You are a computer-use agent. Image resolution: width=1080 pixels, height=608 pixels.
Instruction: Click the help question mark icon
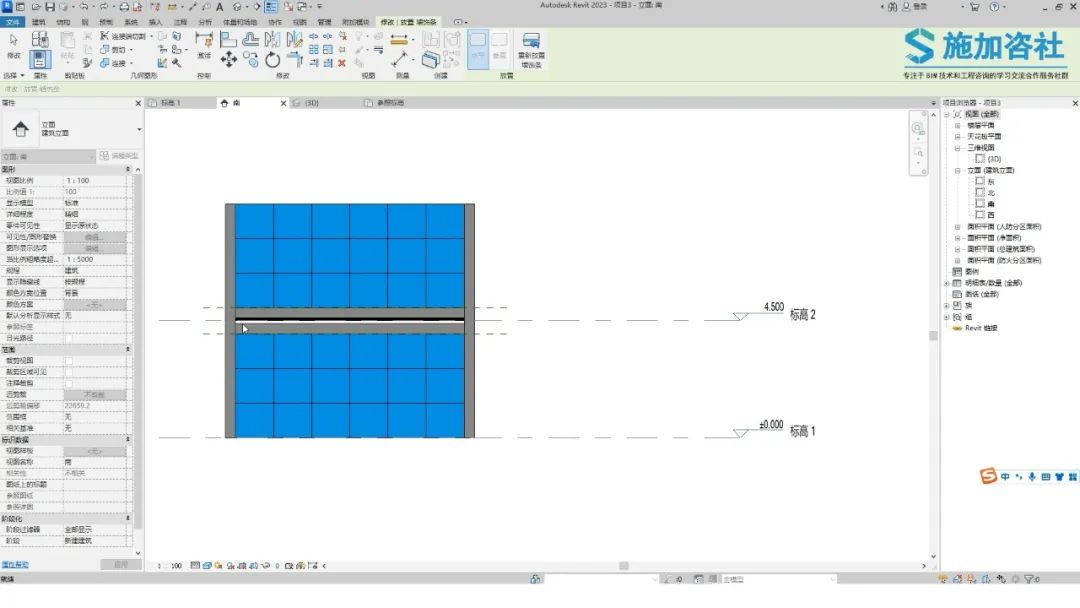click(994, 6)
